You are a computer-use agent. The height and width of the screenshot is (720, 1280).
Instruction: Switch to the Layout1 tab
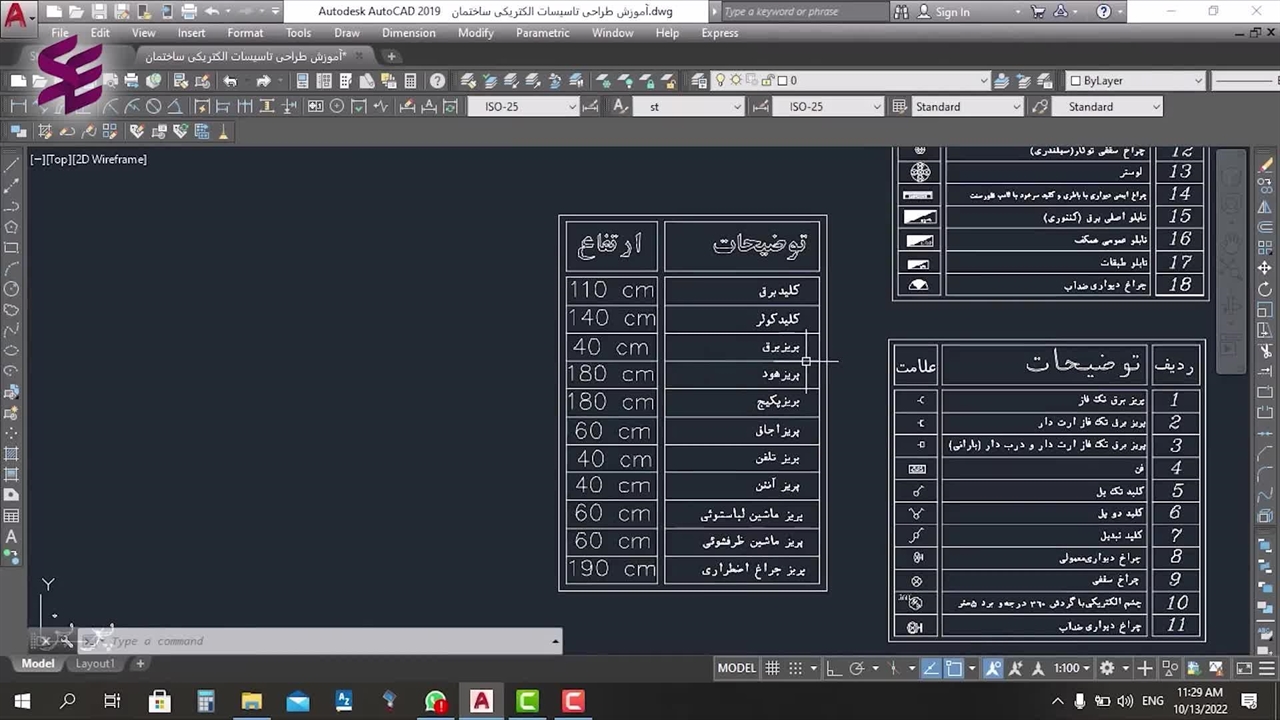coord(95,664)
